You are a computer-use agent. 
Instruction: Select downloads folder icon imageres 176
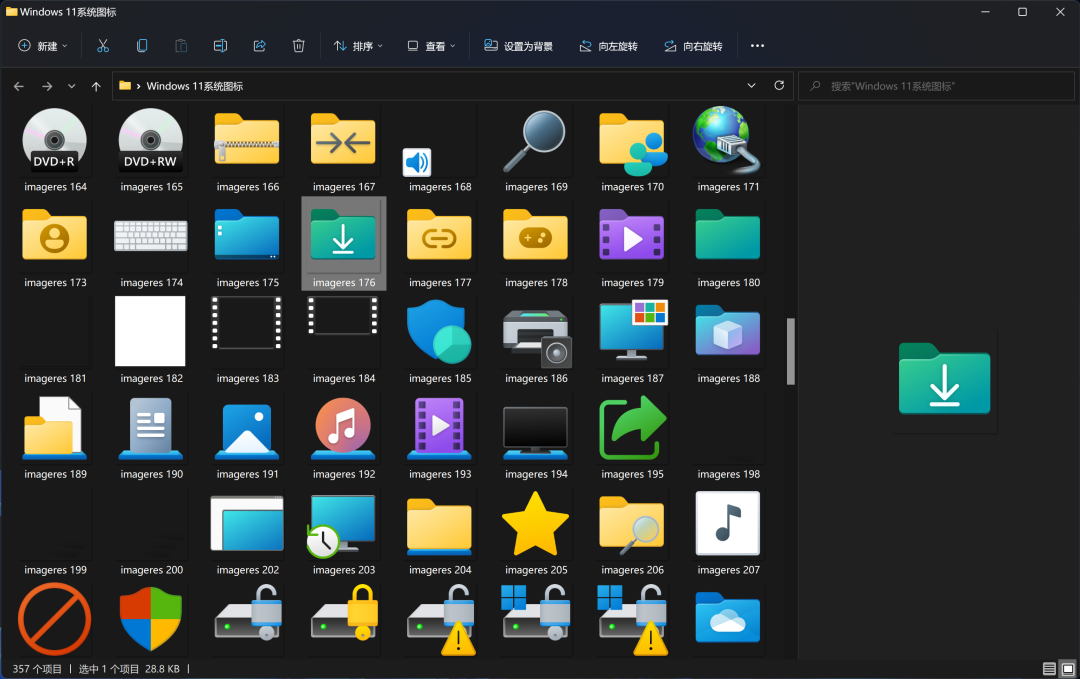[x=344, y=244]
